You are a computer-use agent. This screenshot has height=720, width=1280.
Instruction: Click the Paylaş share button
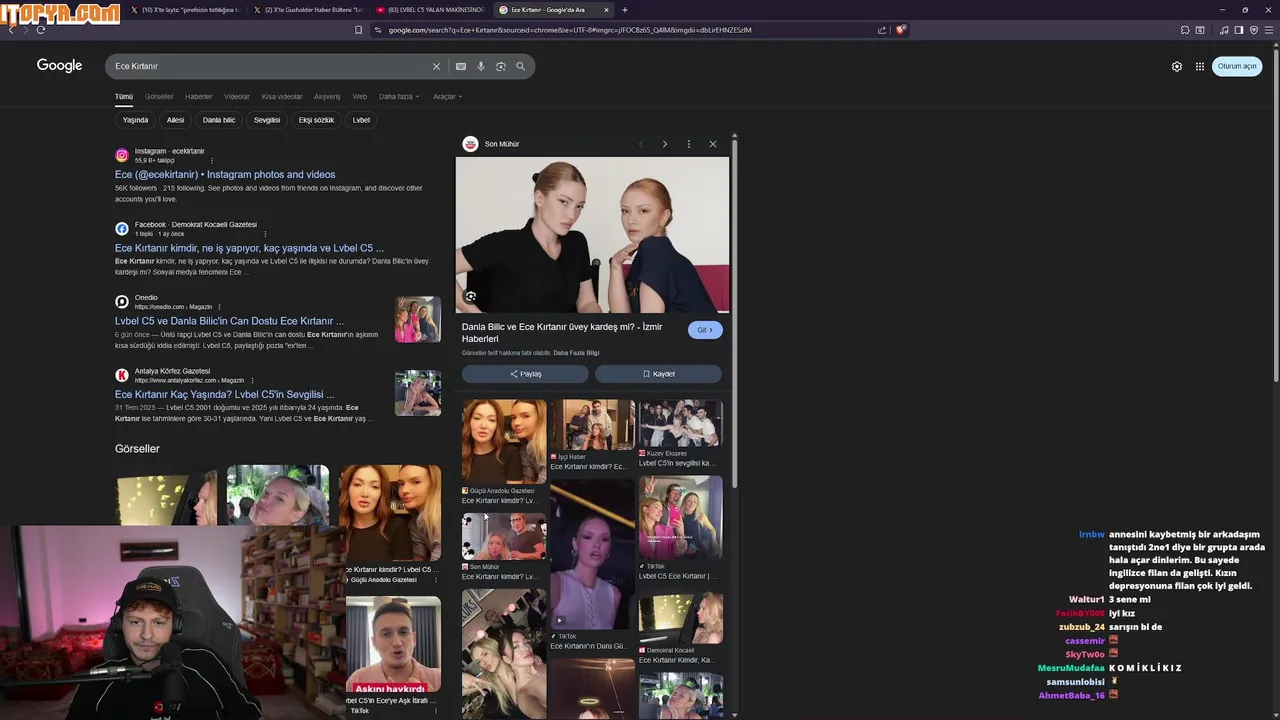click(525, 374)
